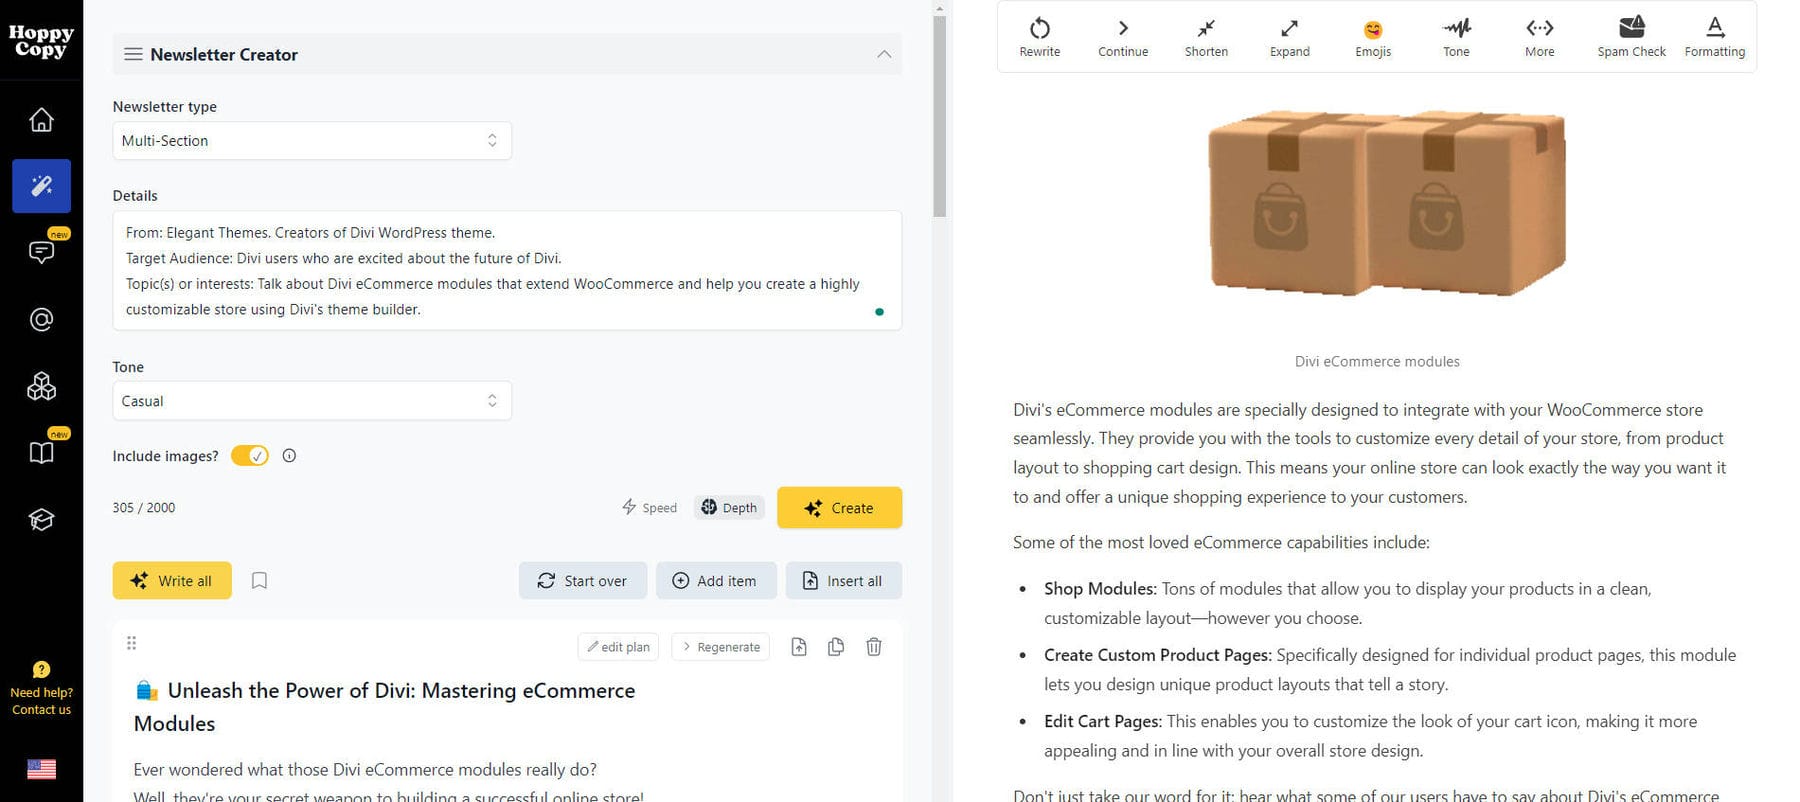Click the yellow Create button
The height and width of the screenshot is (802, 1800).
point(839,508)
